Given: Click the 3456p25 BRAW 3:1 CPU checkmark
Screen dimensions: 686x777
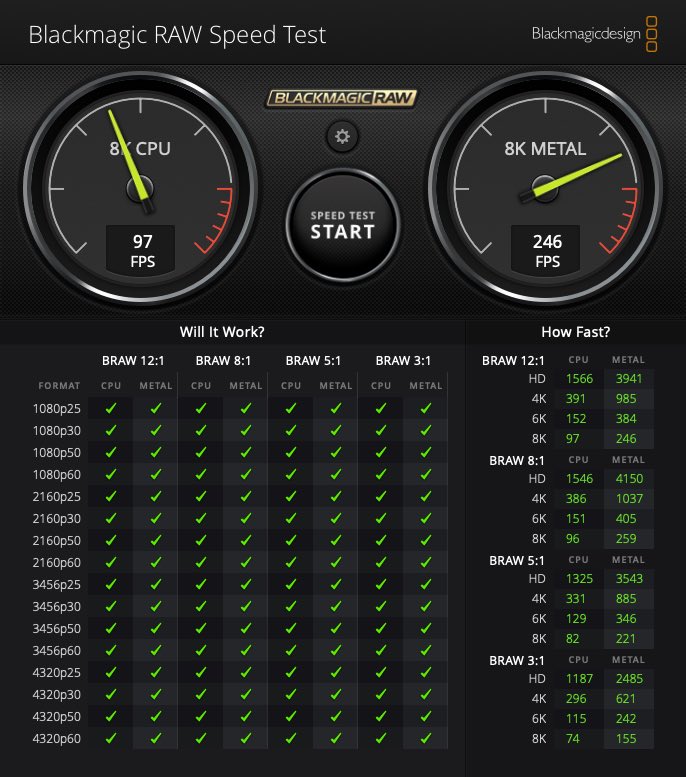Looking at the screenshot, I should 381,584.
